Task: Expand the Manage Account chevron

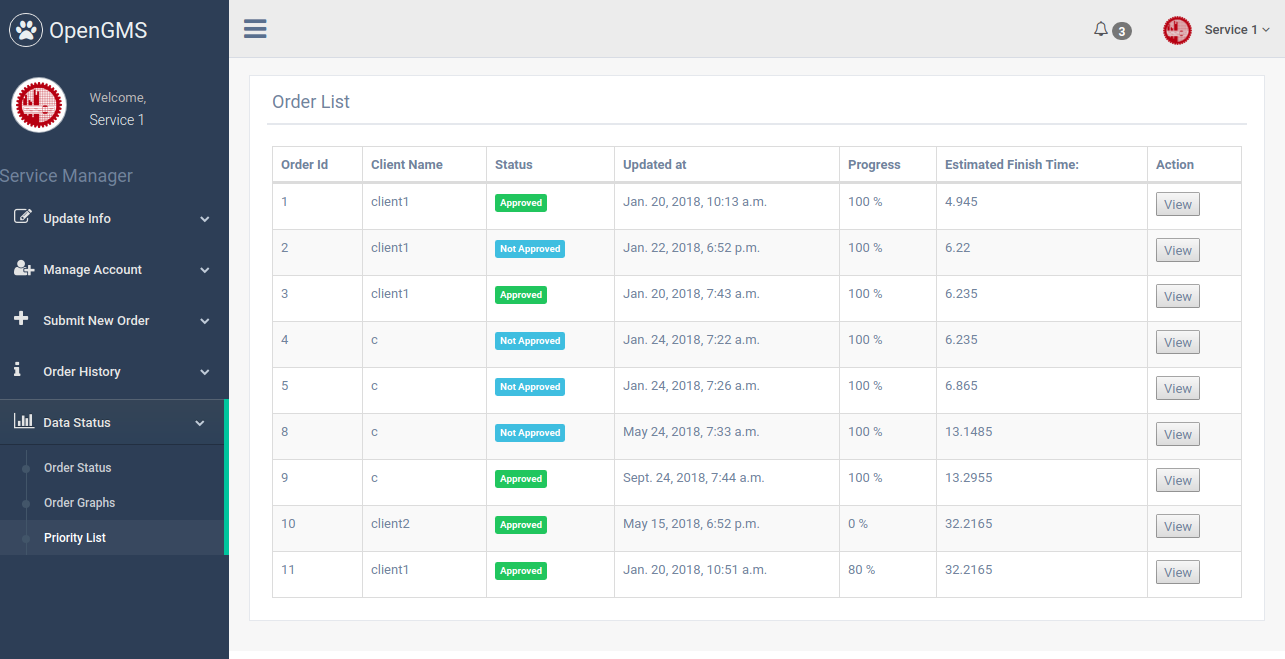Action: tap(205, 270)
